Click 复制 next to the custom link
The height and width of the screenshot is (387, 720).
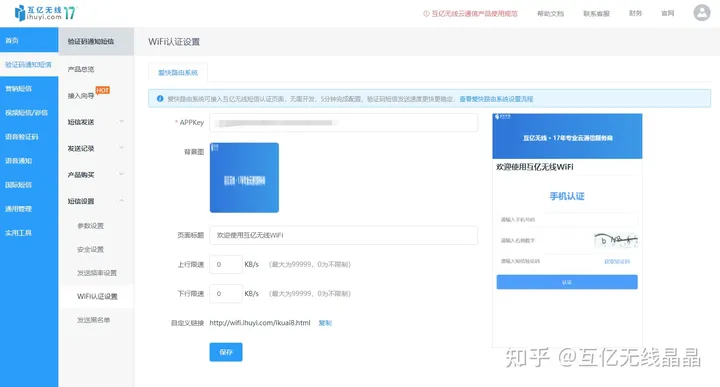point(325,323)
